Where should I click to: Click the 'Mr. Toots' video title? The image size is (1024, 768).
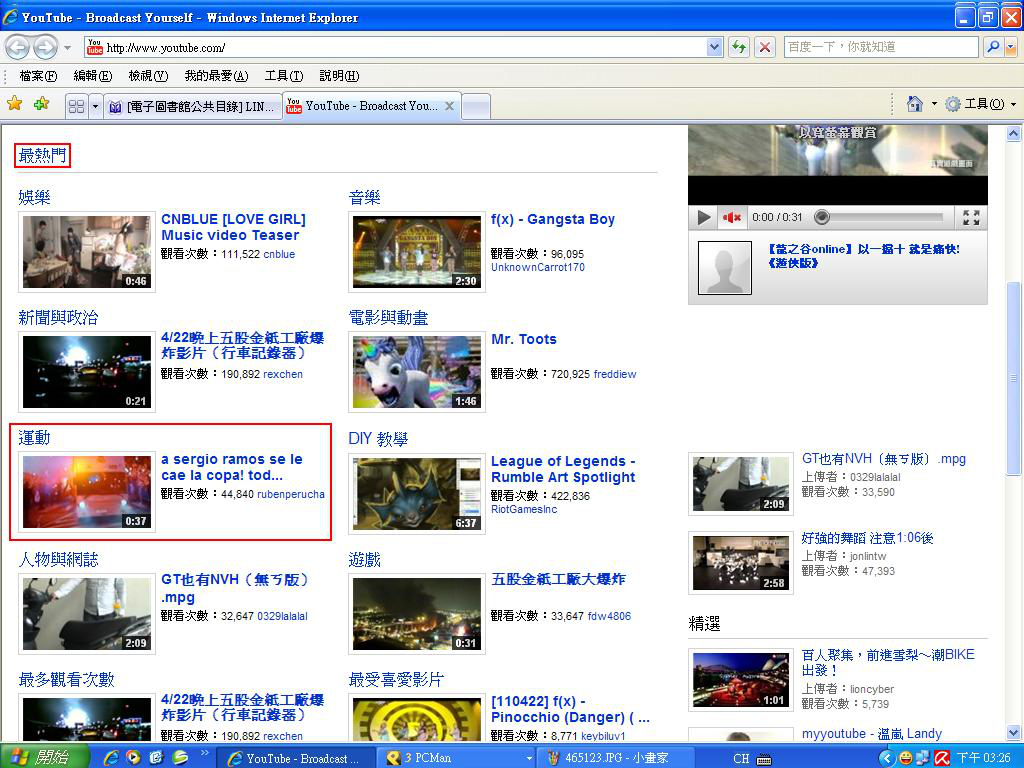coord(523,339)
